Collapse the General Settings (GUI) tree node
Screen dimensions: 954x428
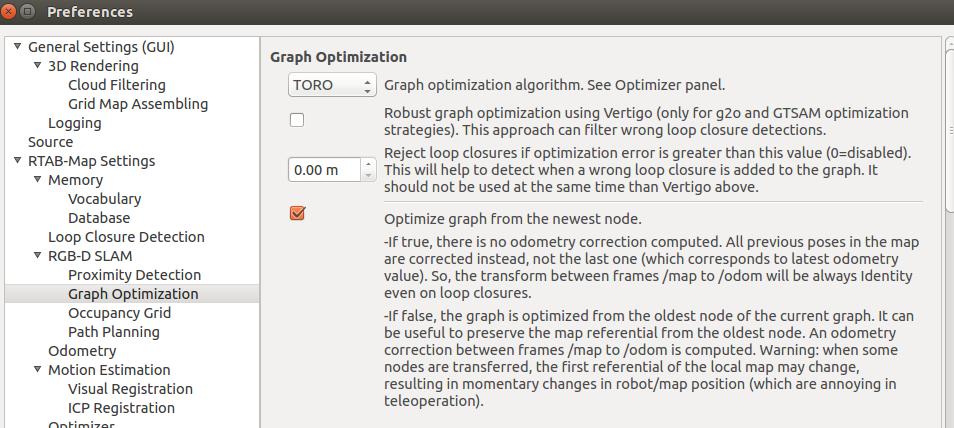click(17, 47)
